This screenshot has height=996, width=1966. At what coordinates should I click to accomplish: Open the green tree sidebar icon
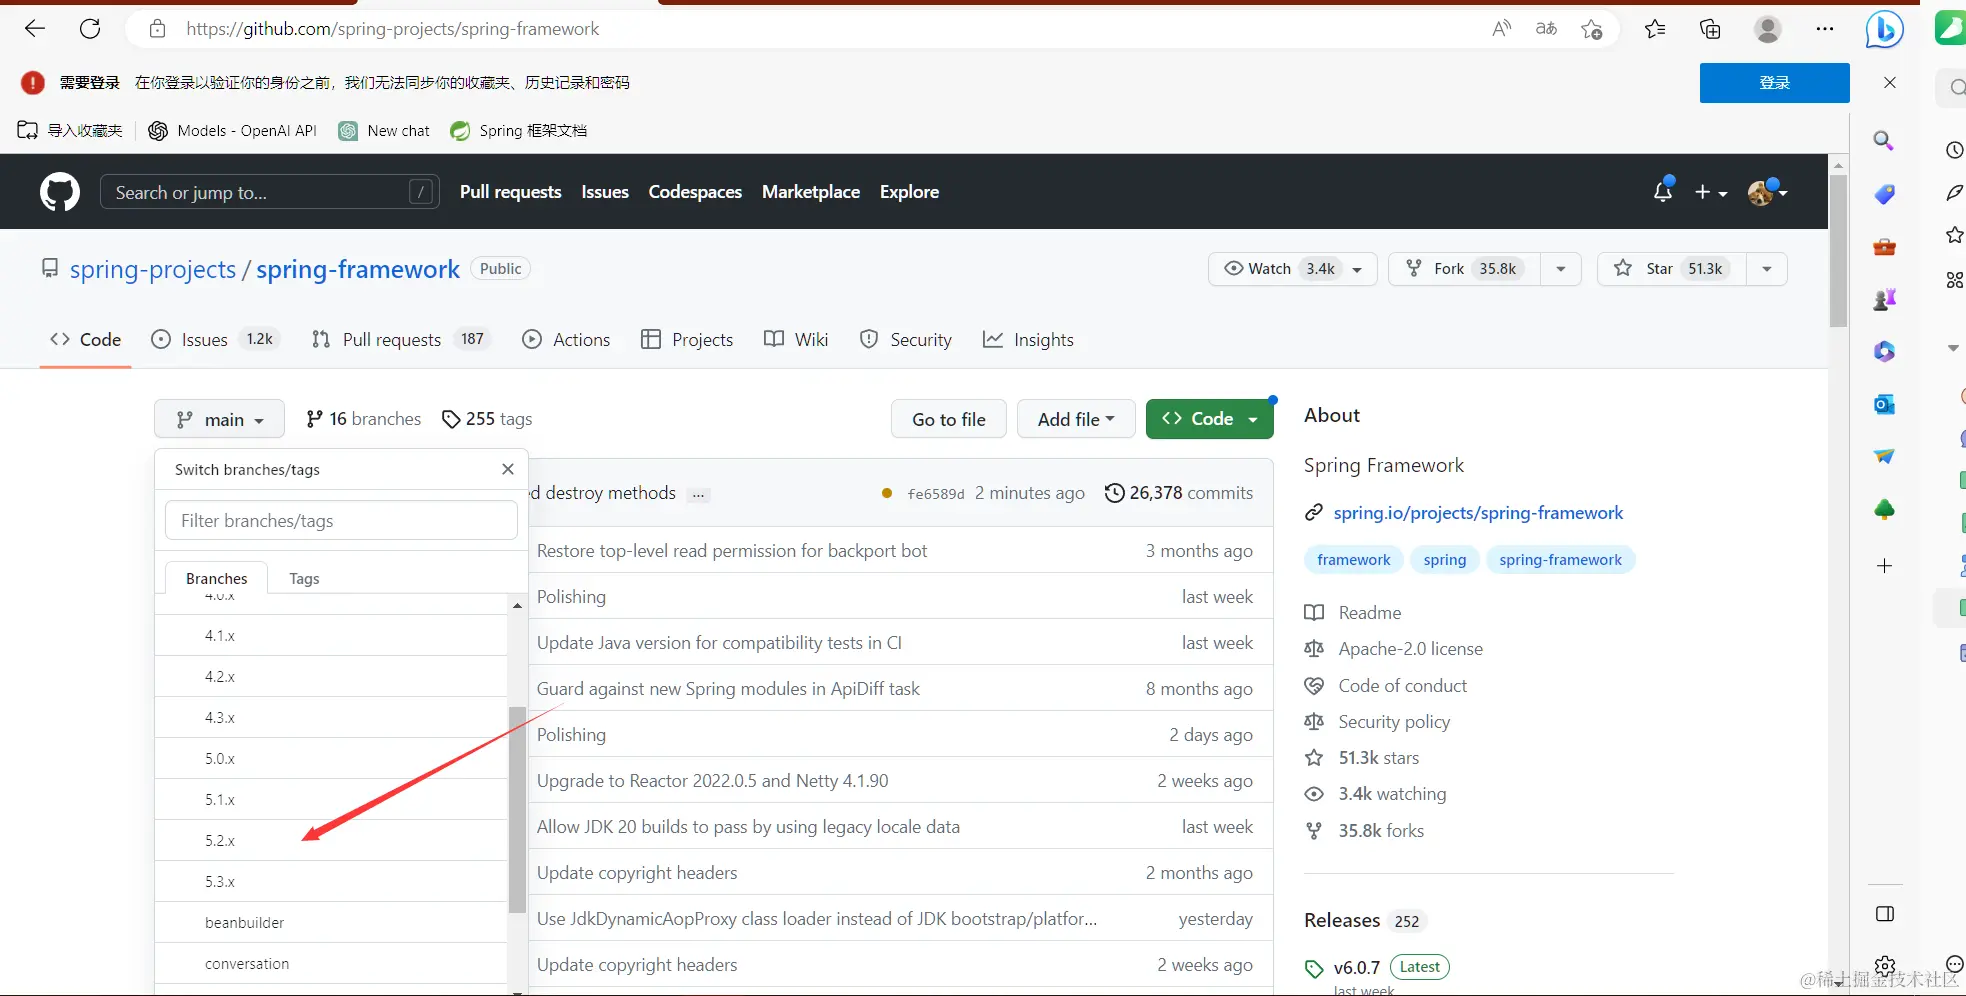1884,510
